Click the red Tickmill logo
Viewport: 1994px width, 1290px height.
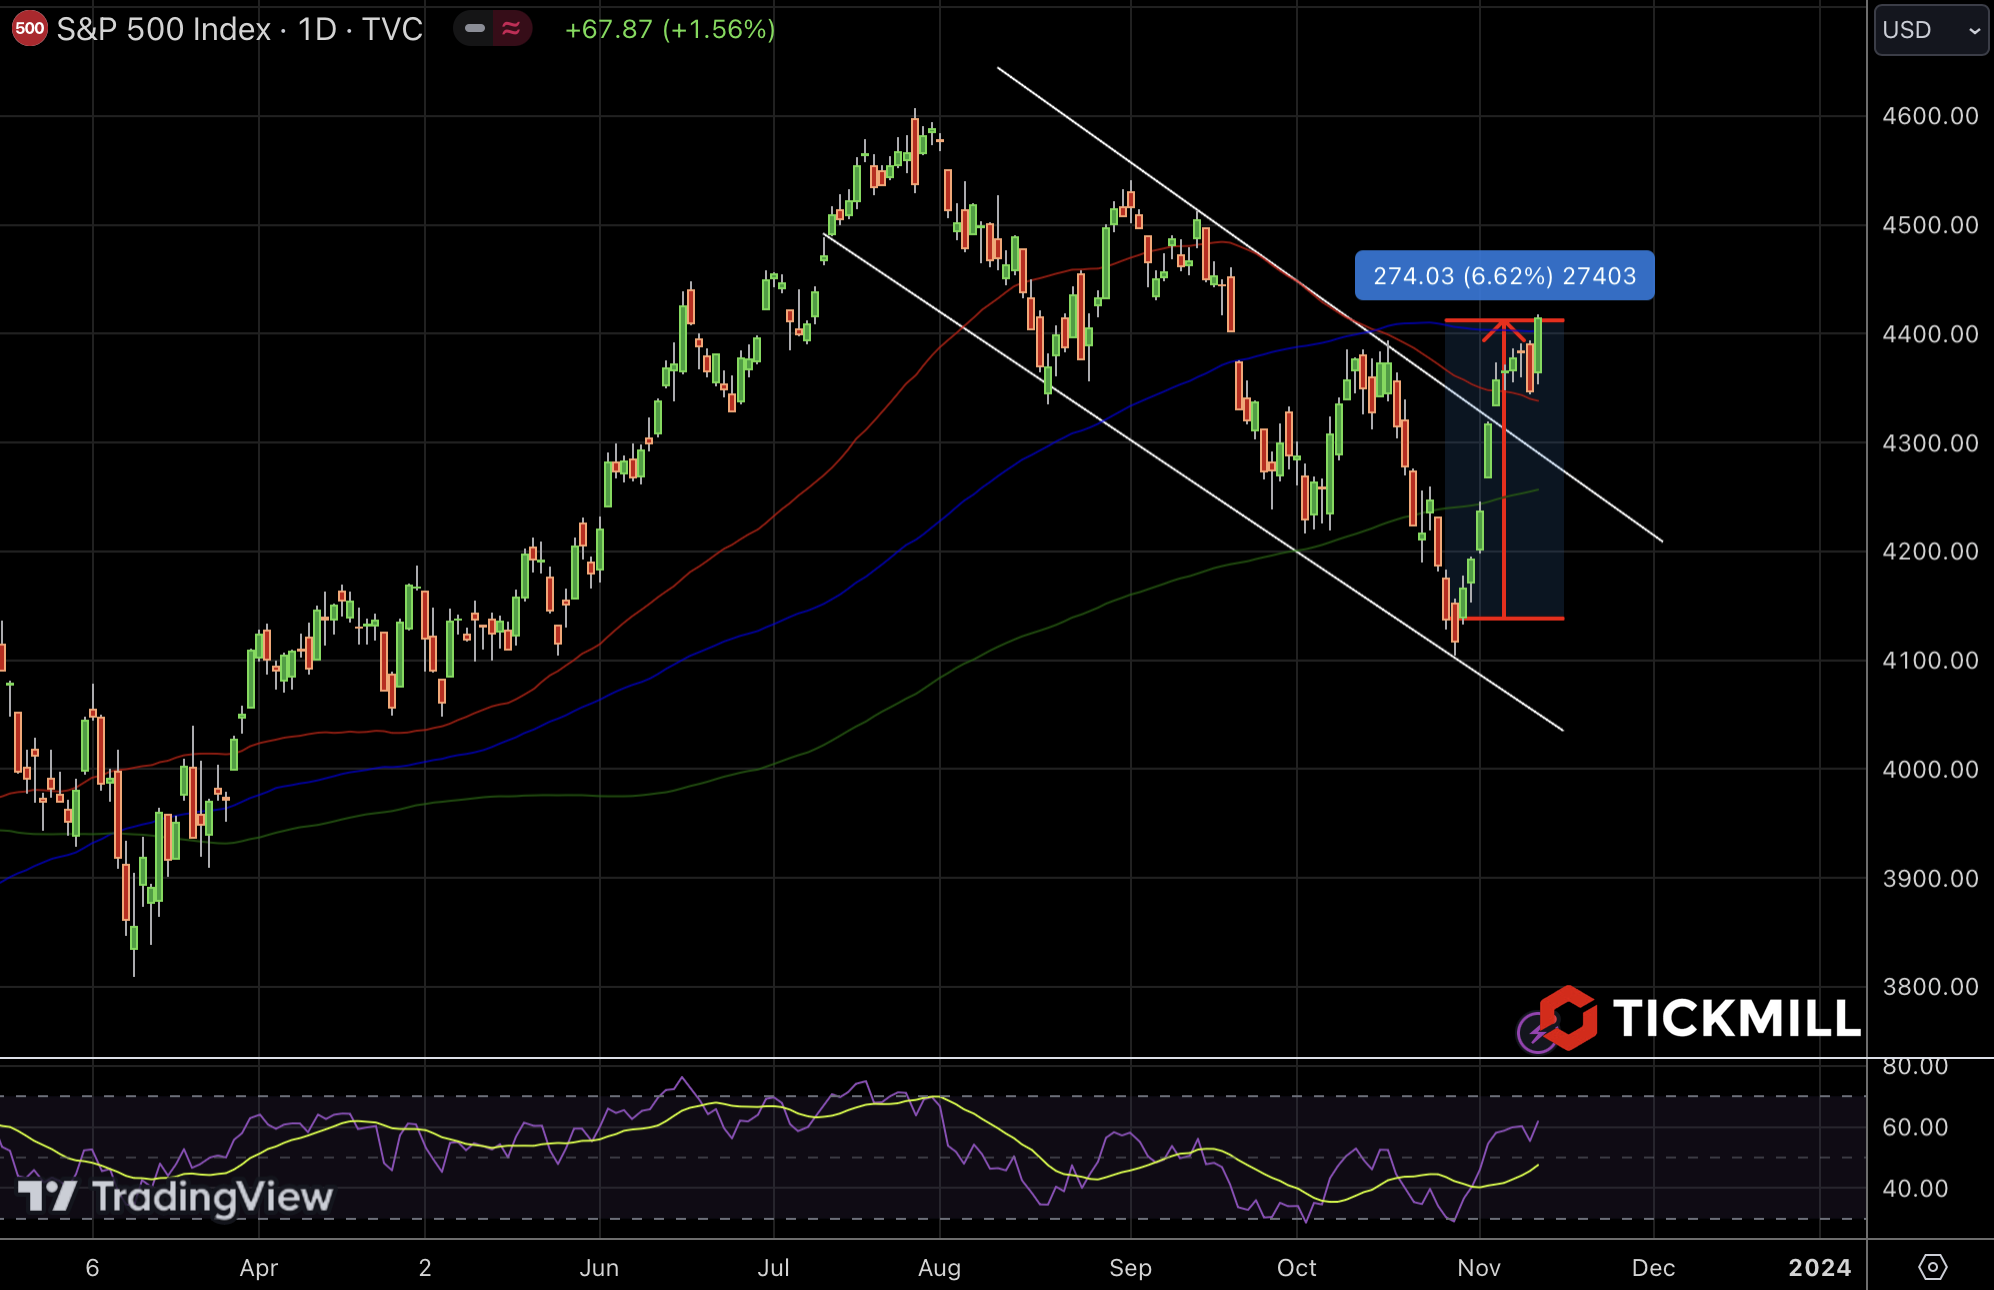1567,1017
